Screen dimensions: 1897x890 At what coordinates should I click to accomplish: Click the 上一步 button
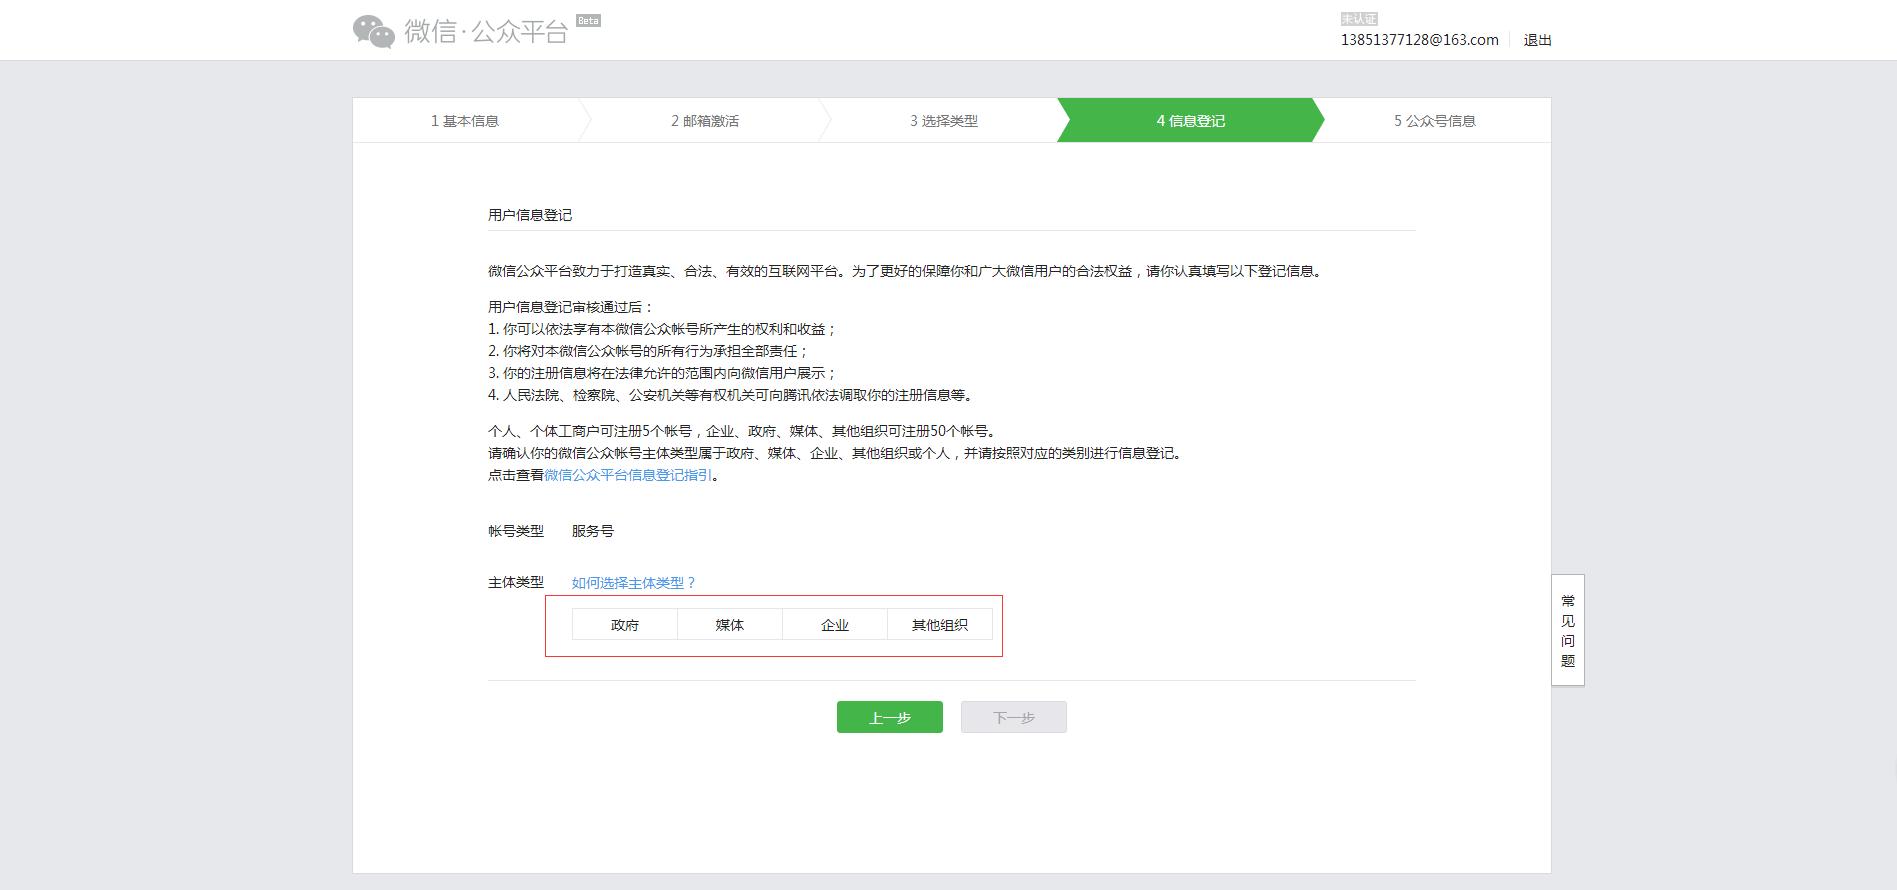coord(890,717)
